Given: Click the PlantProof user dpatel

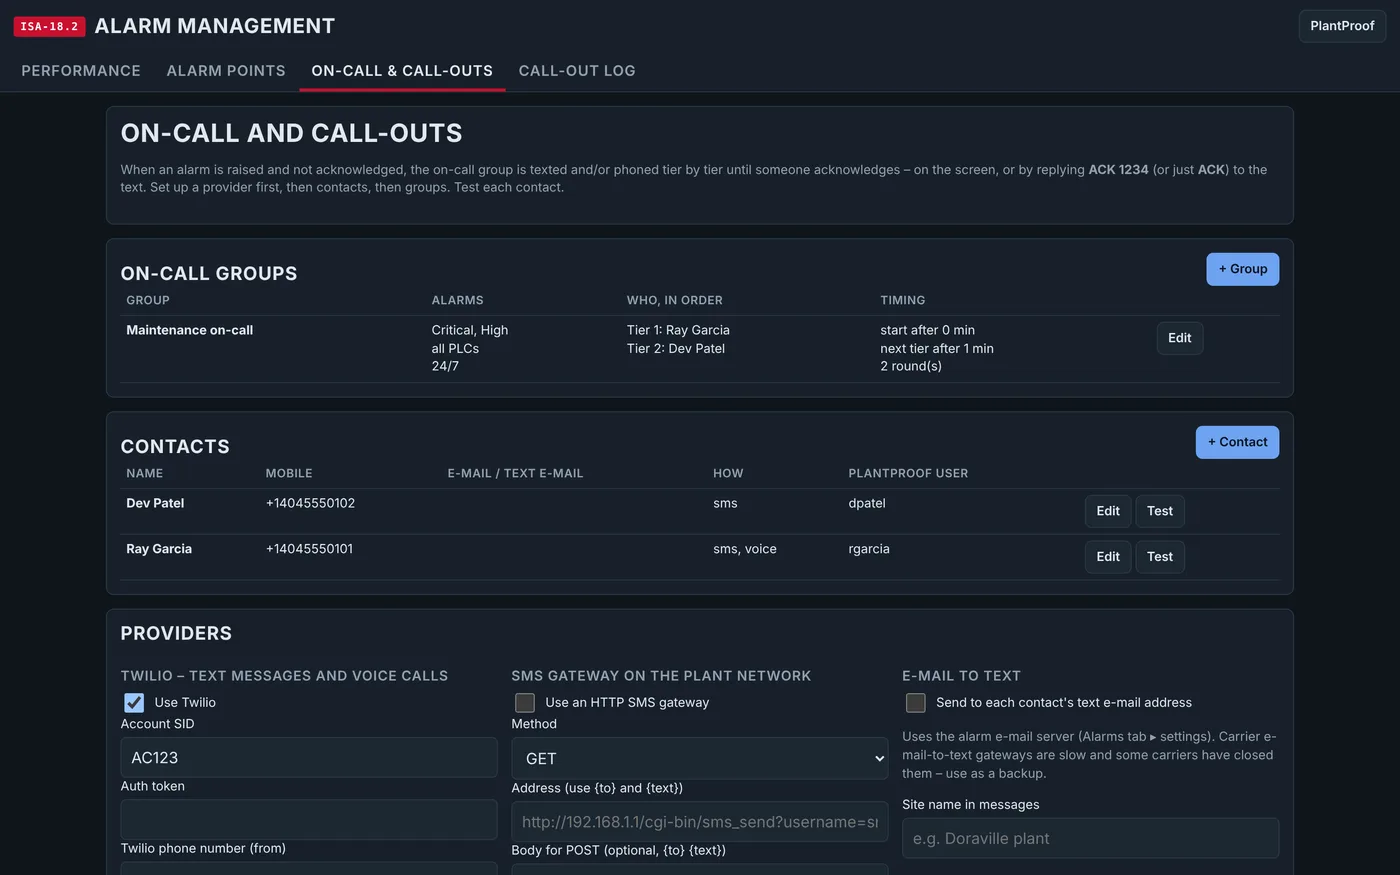Looking at the screenshot, I should tap(867, 503).
